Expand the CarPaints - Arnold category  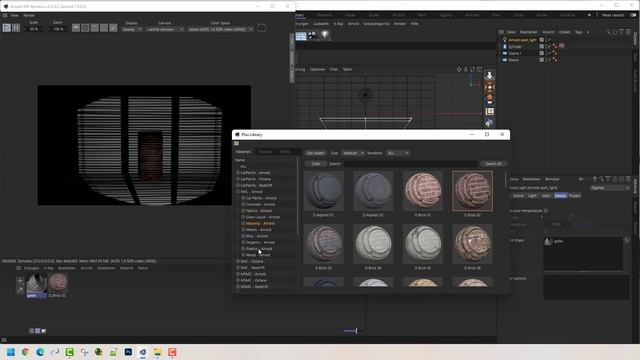pos(238,173)
